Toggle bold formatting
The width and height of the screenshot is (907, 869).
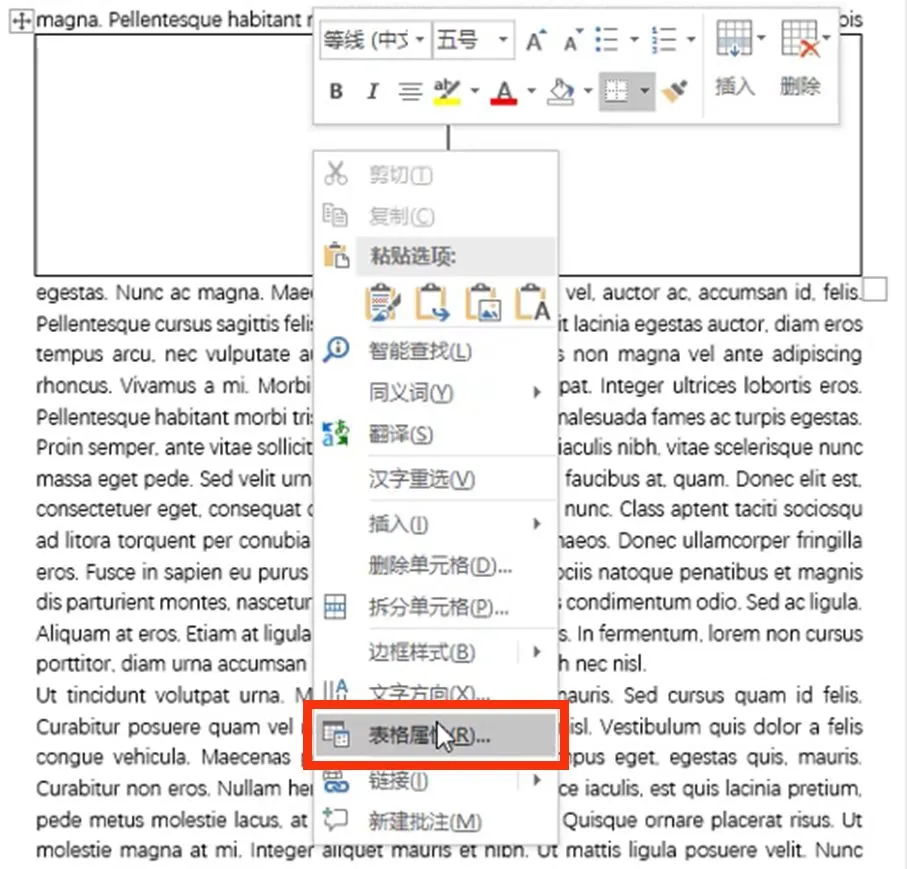click(336, 91)
